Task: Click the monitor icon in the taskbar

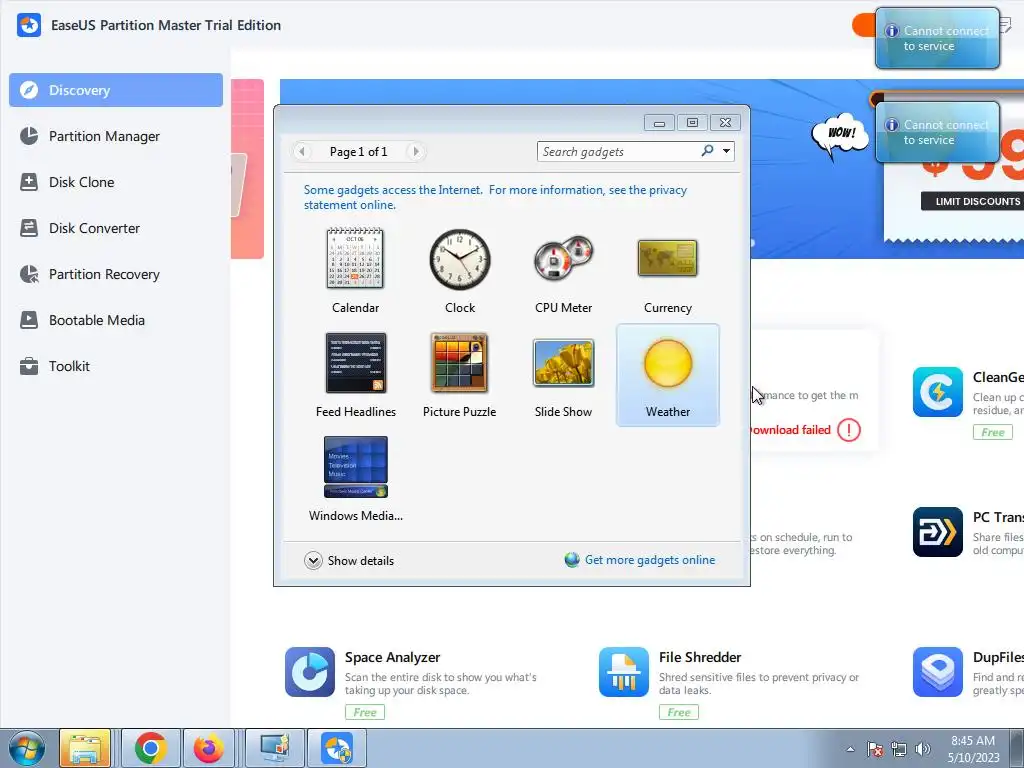Action: 275,748
